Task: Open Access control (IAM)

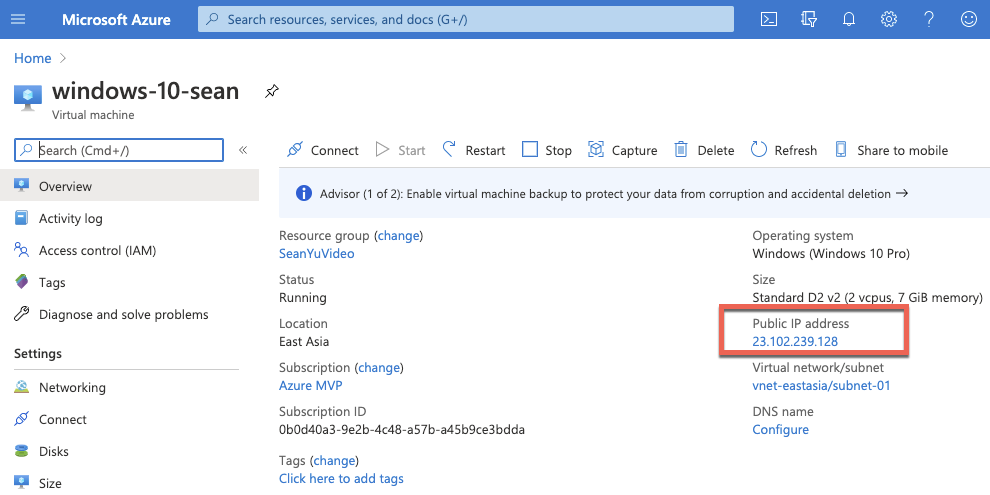Action: tap(97, 250)
